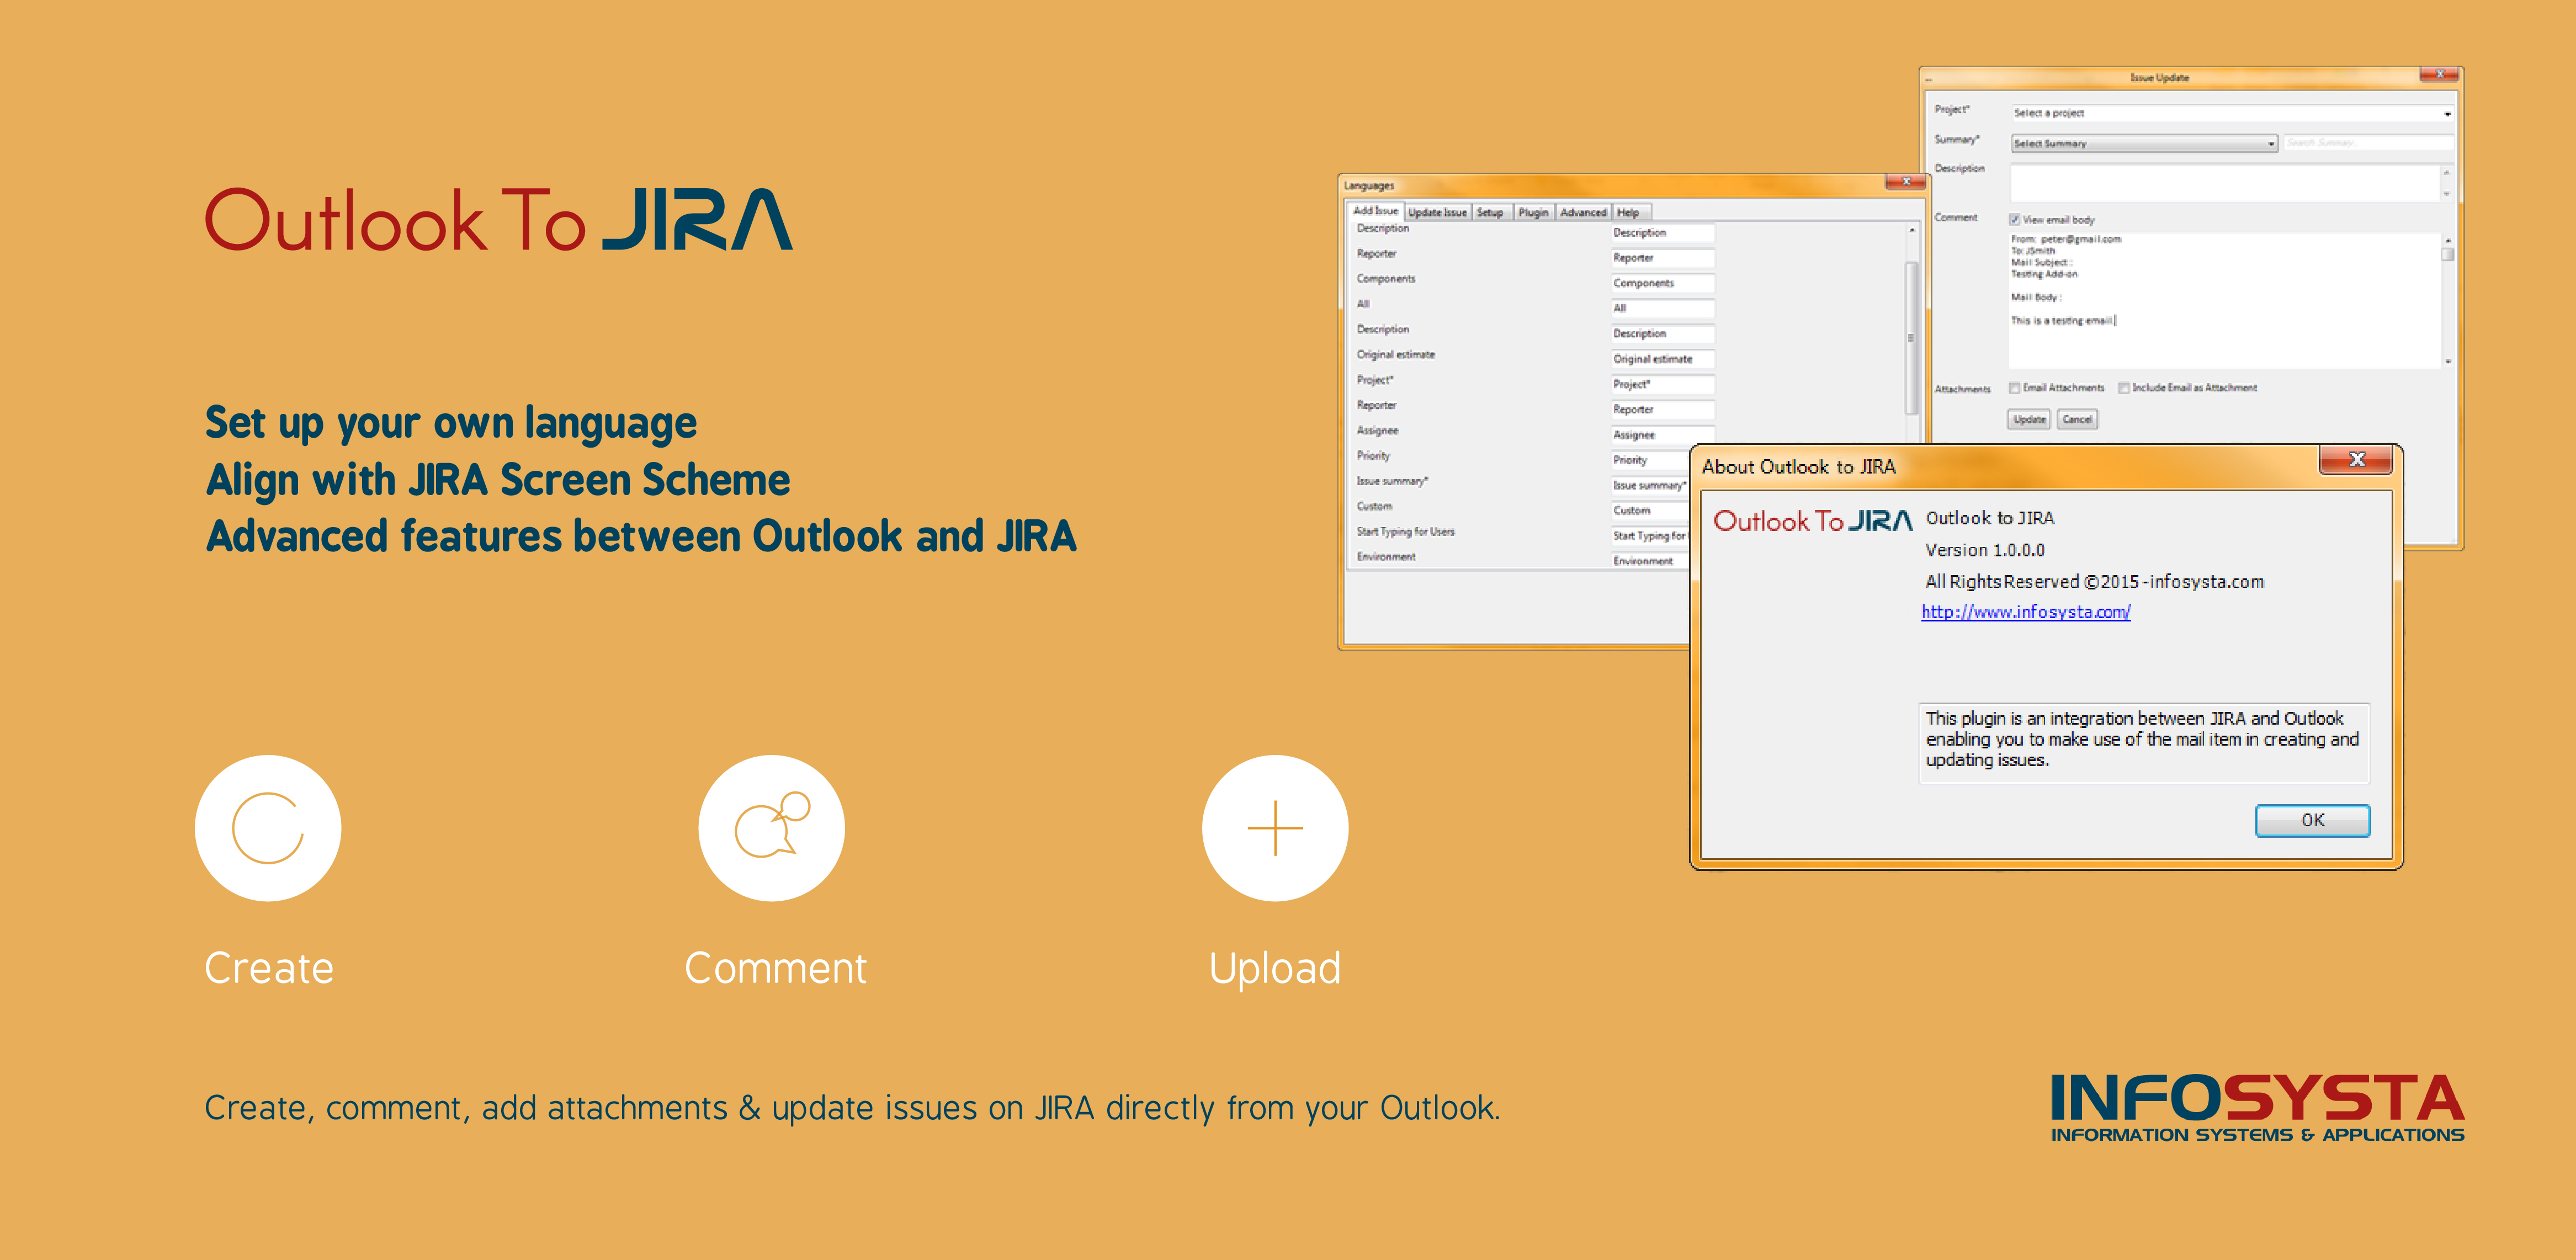Click the Languages window title text

[x=1368, y=186]
